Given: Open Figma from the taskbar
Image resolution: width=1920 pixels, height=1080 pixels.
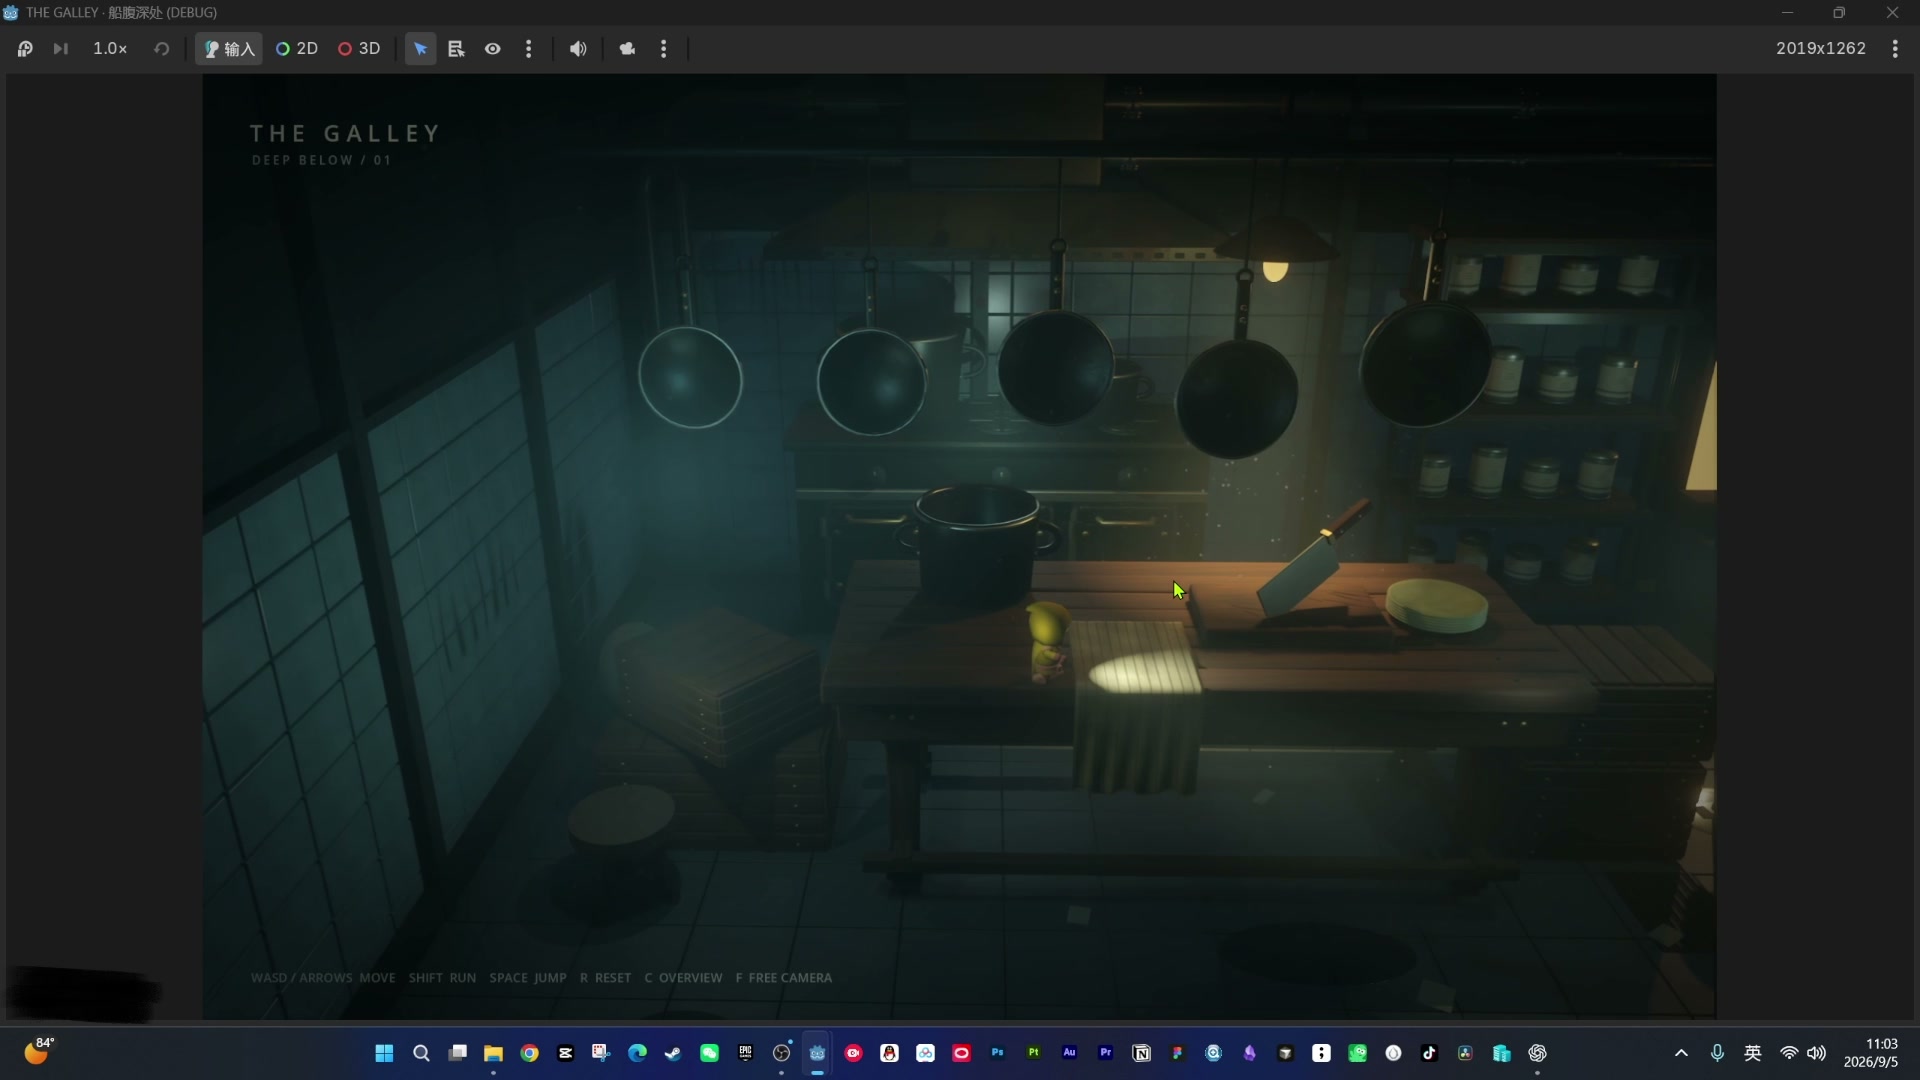Looking at the screenshot, I should click(x=1178, y=1053).
